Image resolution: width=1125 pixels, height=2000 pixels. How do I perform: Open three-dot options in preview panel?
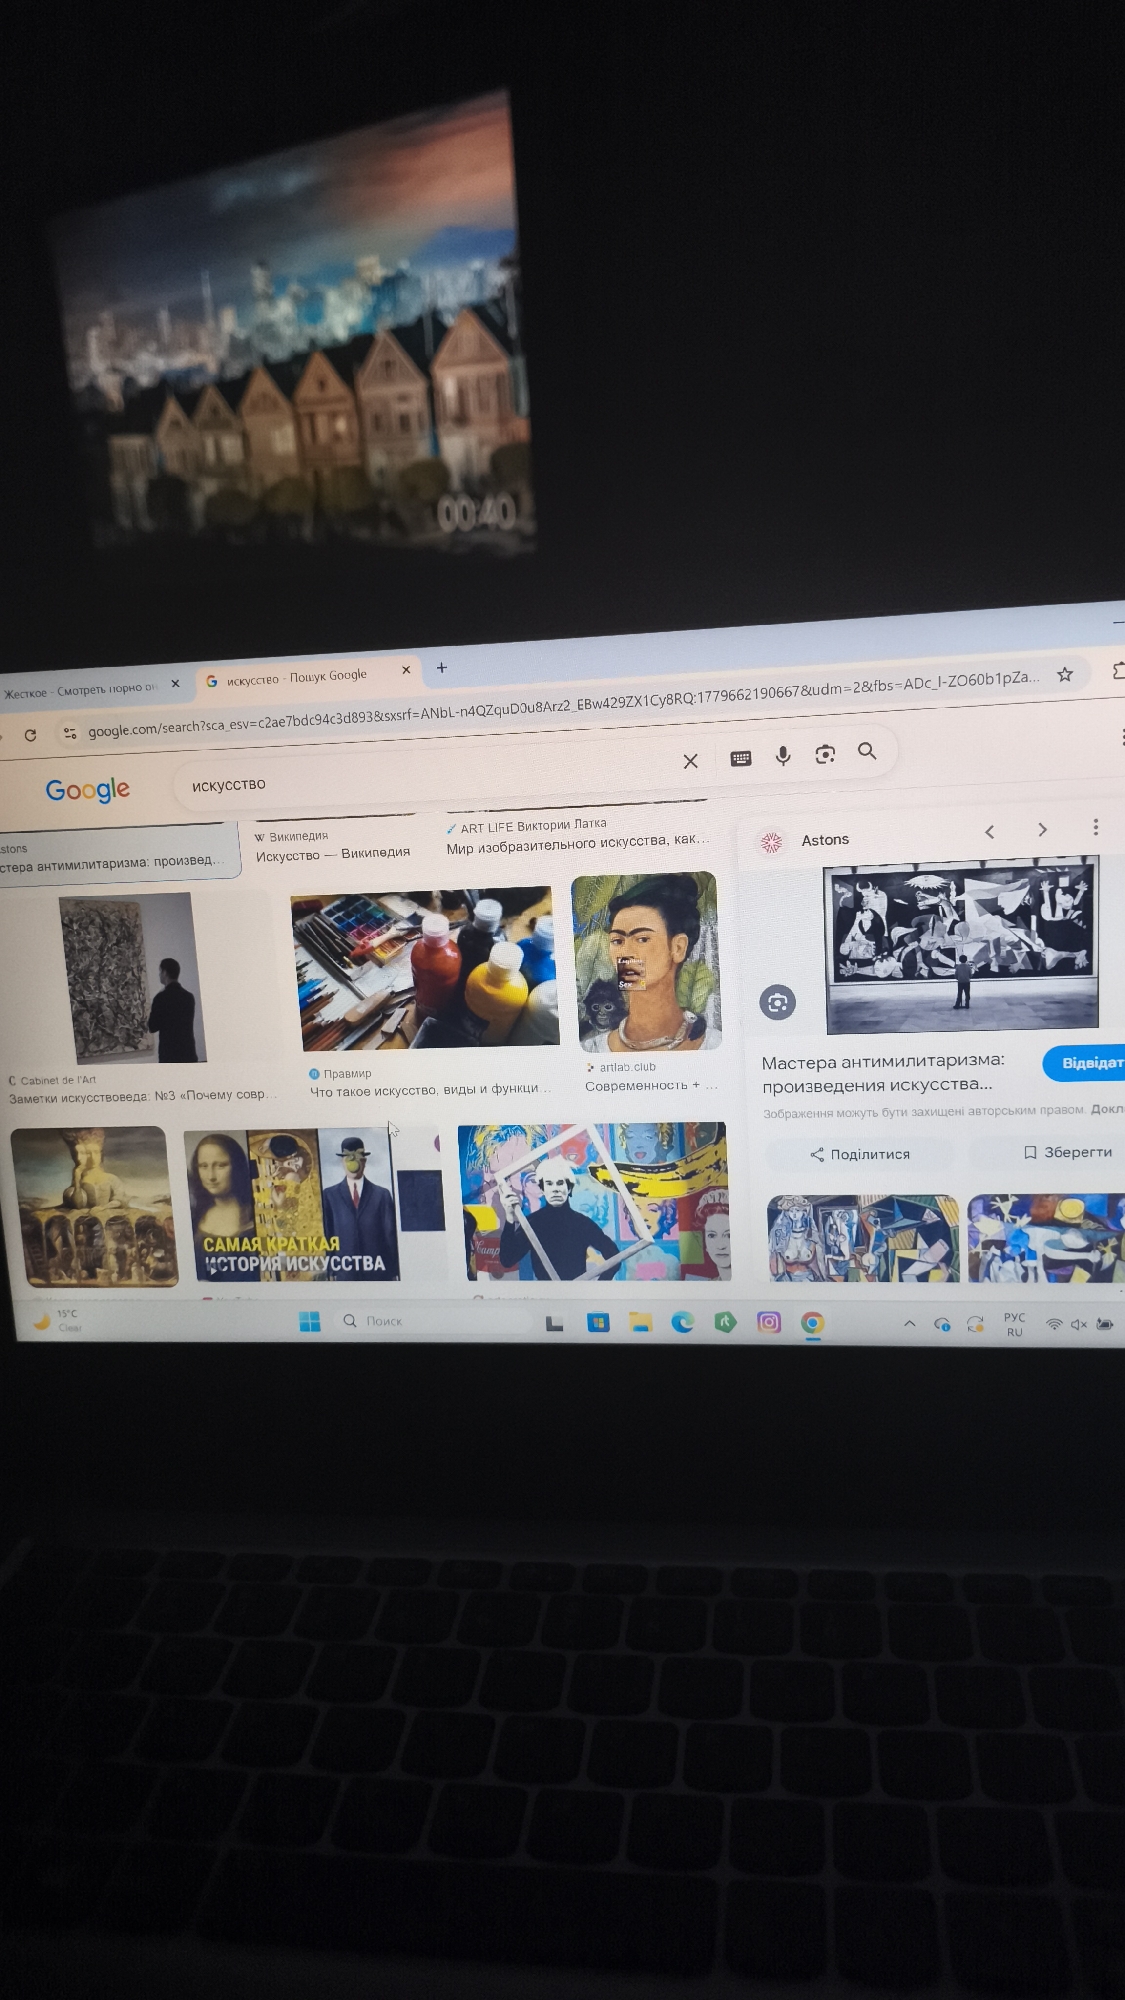(x=1096, y=827)
